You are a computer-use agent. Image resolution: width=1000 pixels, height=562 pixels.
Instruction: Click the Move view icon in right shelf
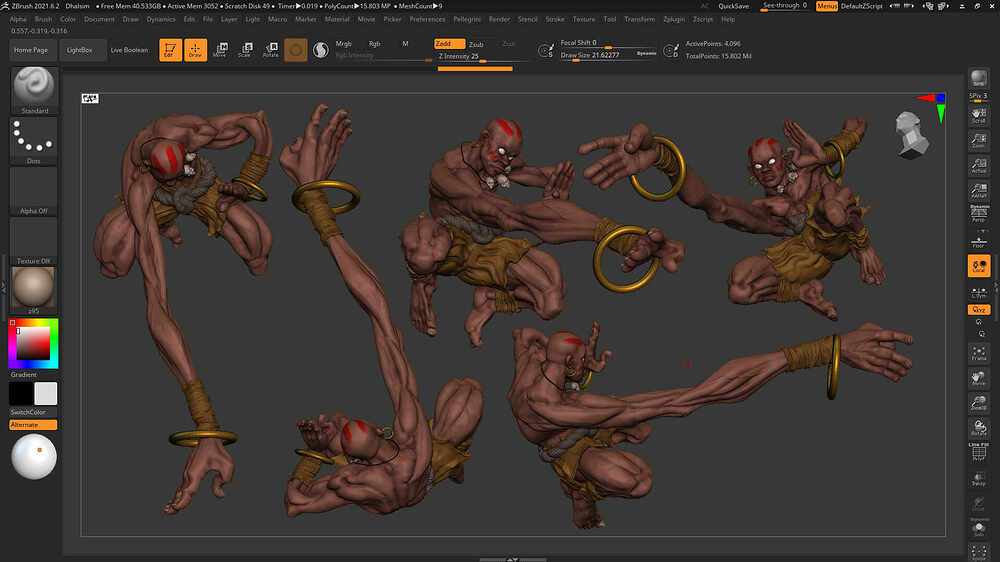pyautogui.click(x=978, y=378)
